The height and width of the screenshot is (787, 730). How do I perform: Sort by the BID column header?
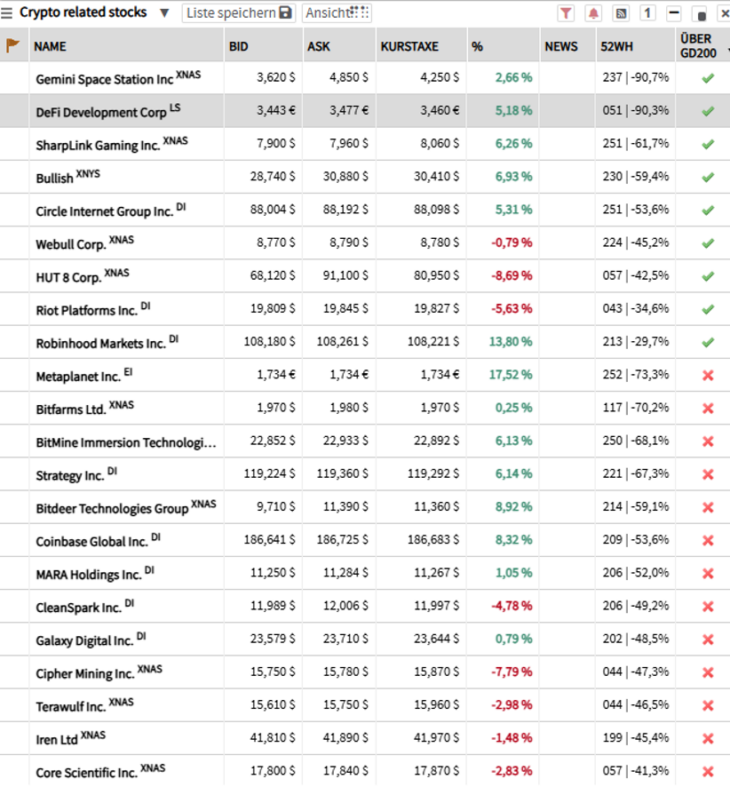[x=238, y=47]
